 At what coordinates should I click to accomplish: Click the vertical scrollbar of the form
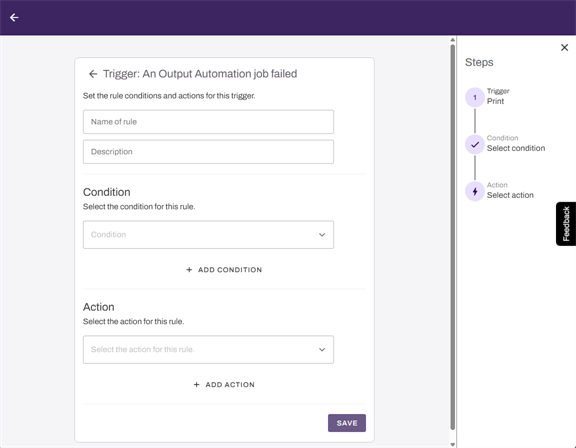tap(453, 237)
